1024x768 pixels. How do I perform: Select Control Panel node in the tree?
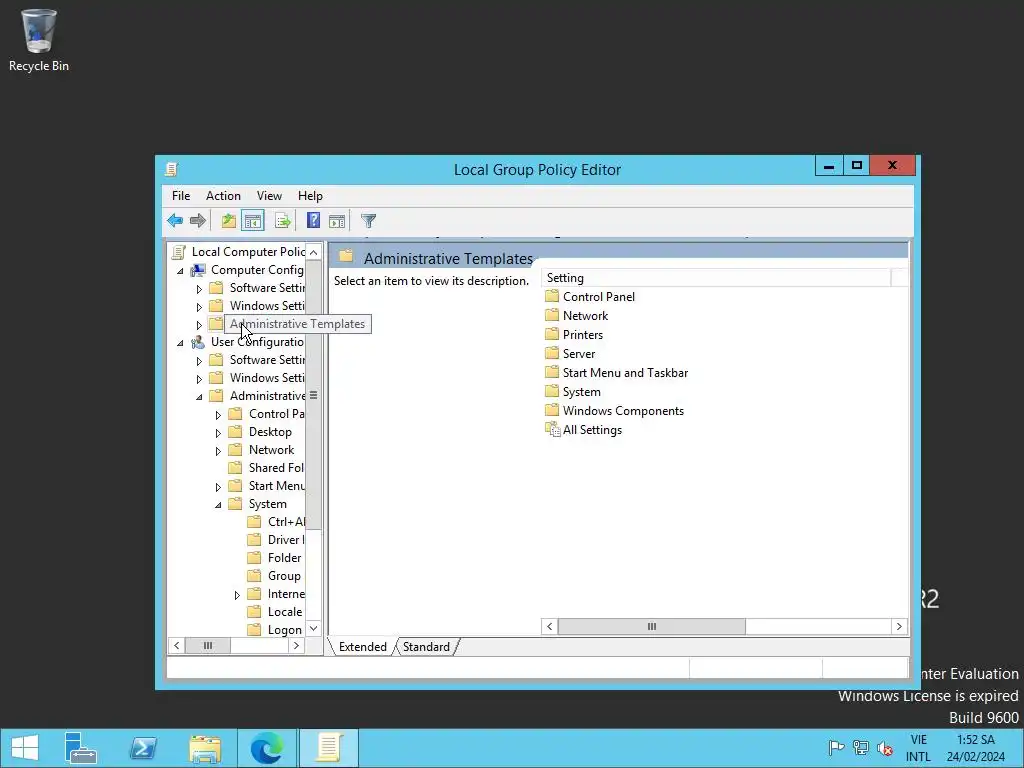(266, 414)
